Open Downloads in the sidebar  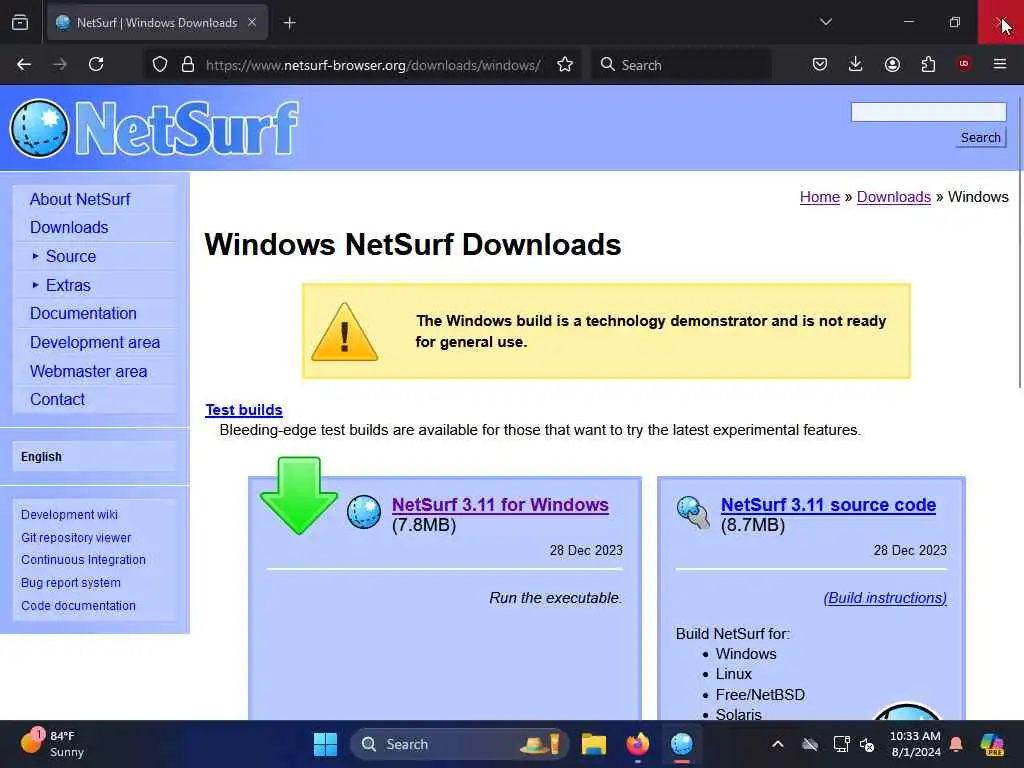point(69,227)
